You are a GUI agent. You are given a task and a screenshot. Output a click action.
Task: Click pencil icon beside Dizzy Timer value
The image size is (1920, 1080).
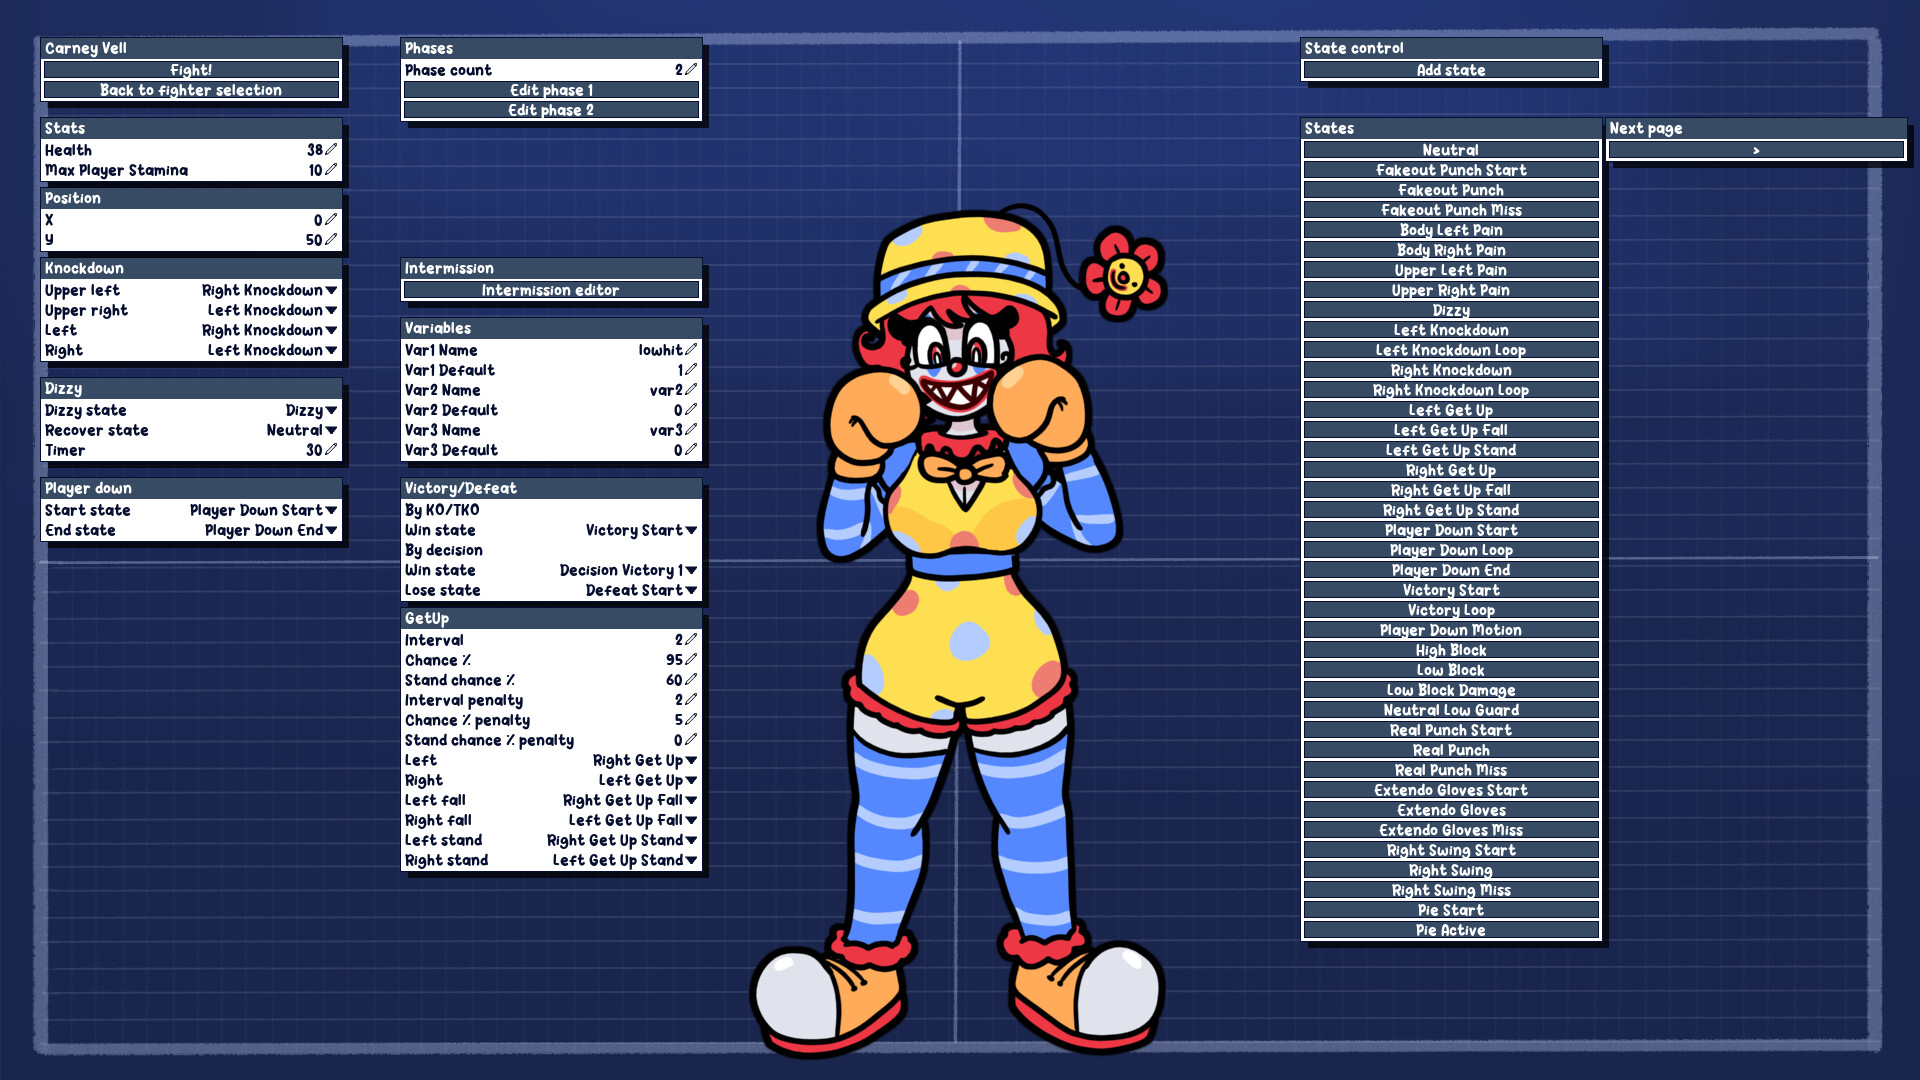coord(331,450)
